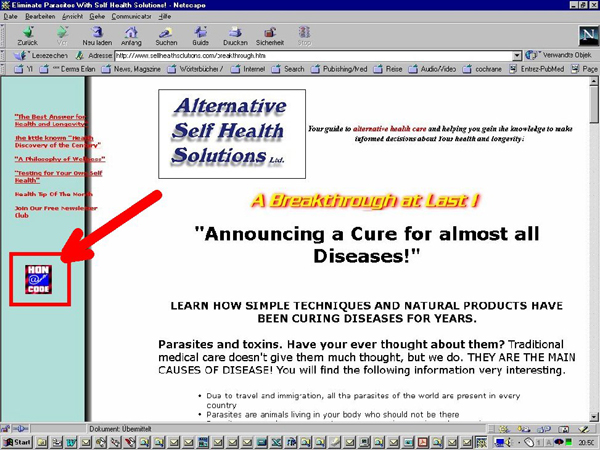This screenshot has width=600, height=450.
Task: Click the Guide toolbar icon
Action: tap(201, 34)
